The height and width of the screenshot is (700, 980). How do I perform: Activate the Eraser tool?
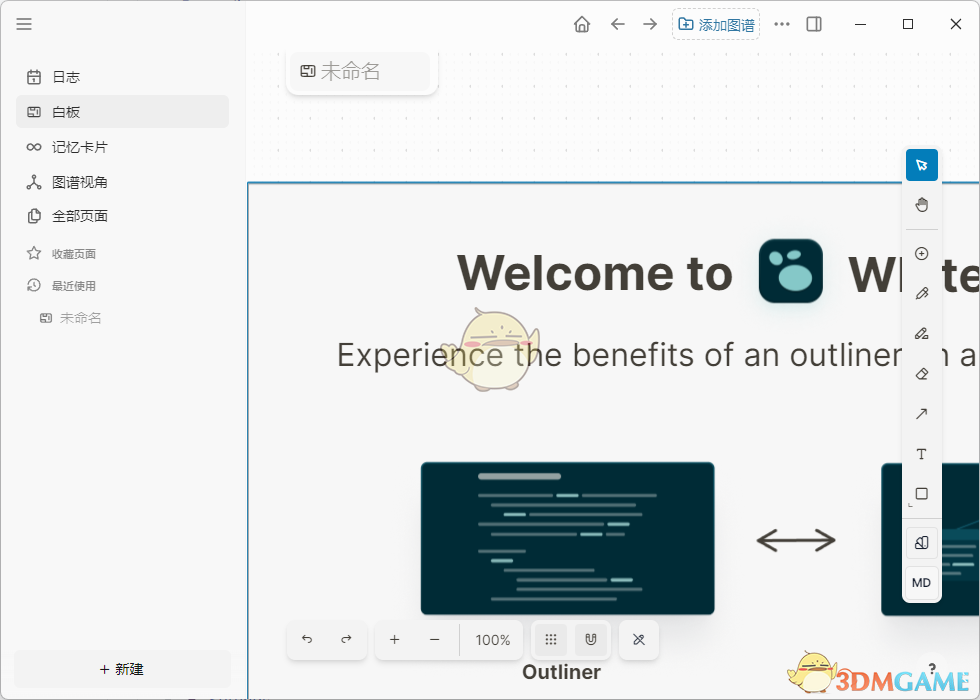tap(921, 374)
